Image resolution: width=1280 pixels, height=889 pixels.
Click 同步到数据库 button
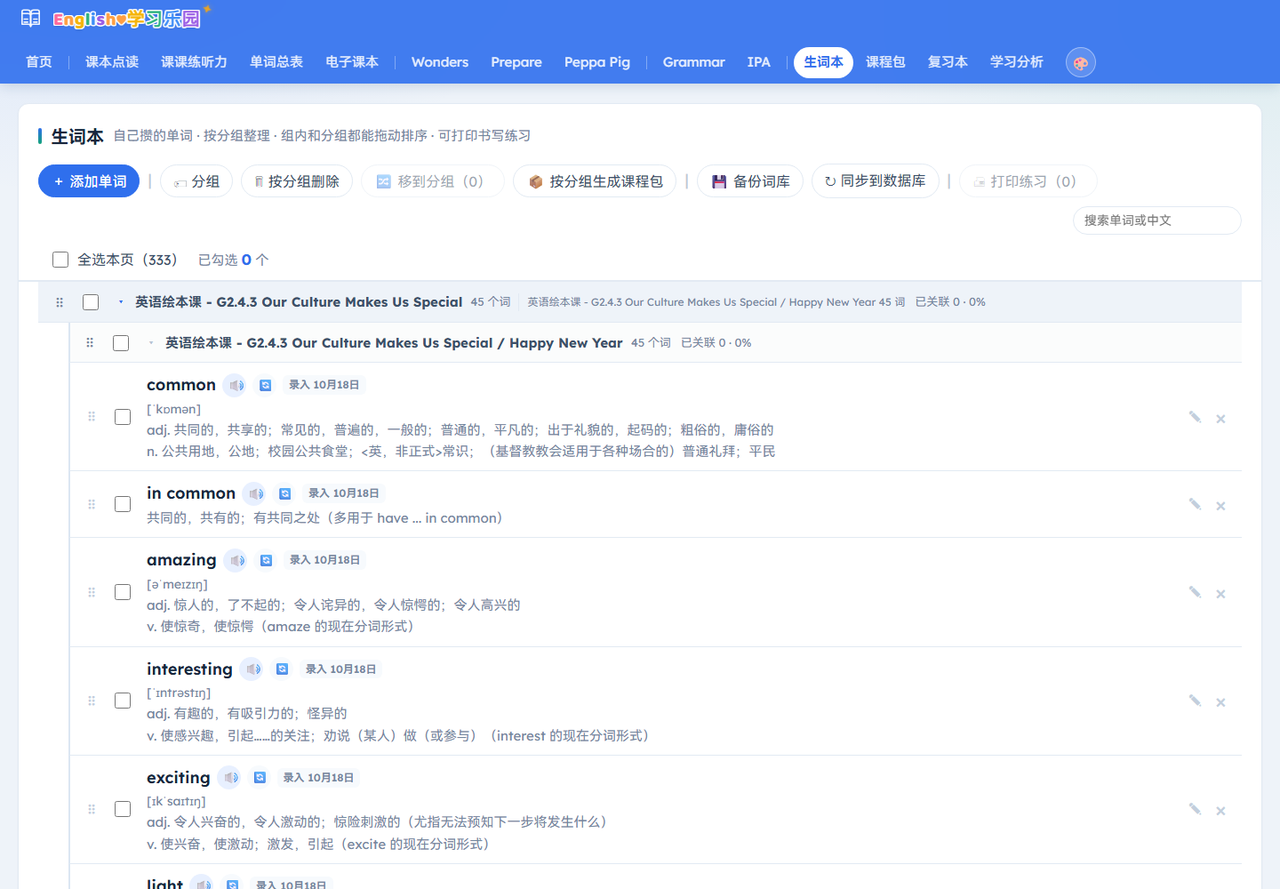(875, 181)
